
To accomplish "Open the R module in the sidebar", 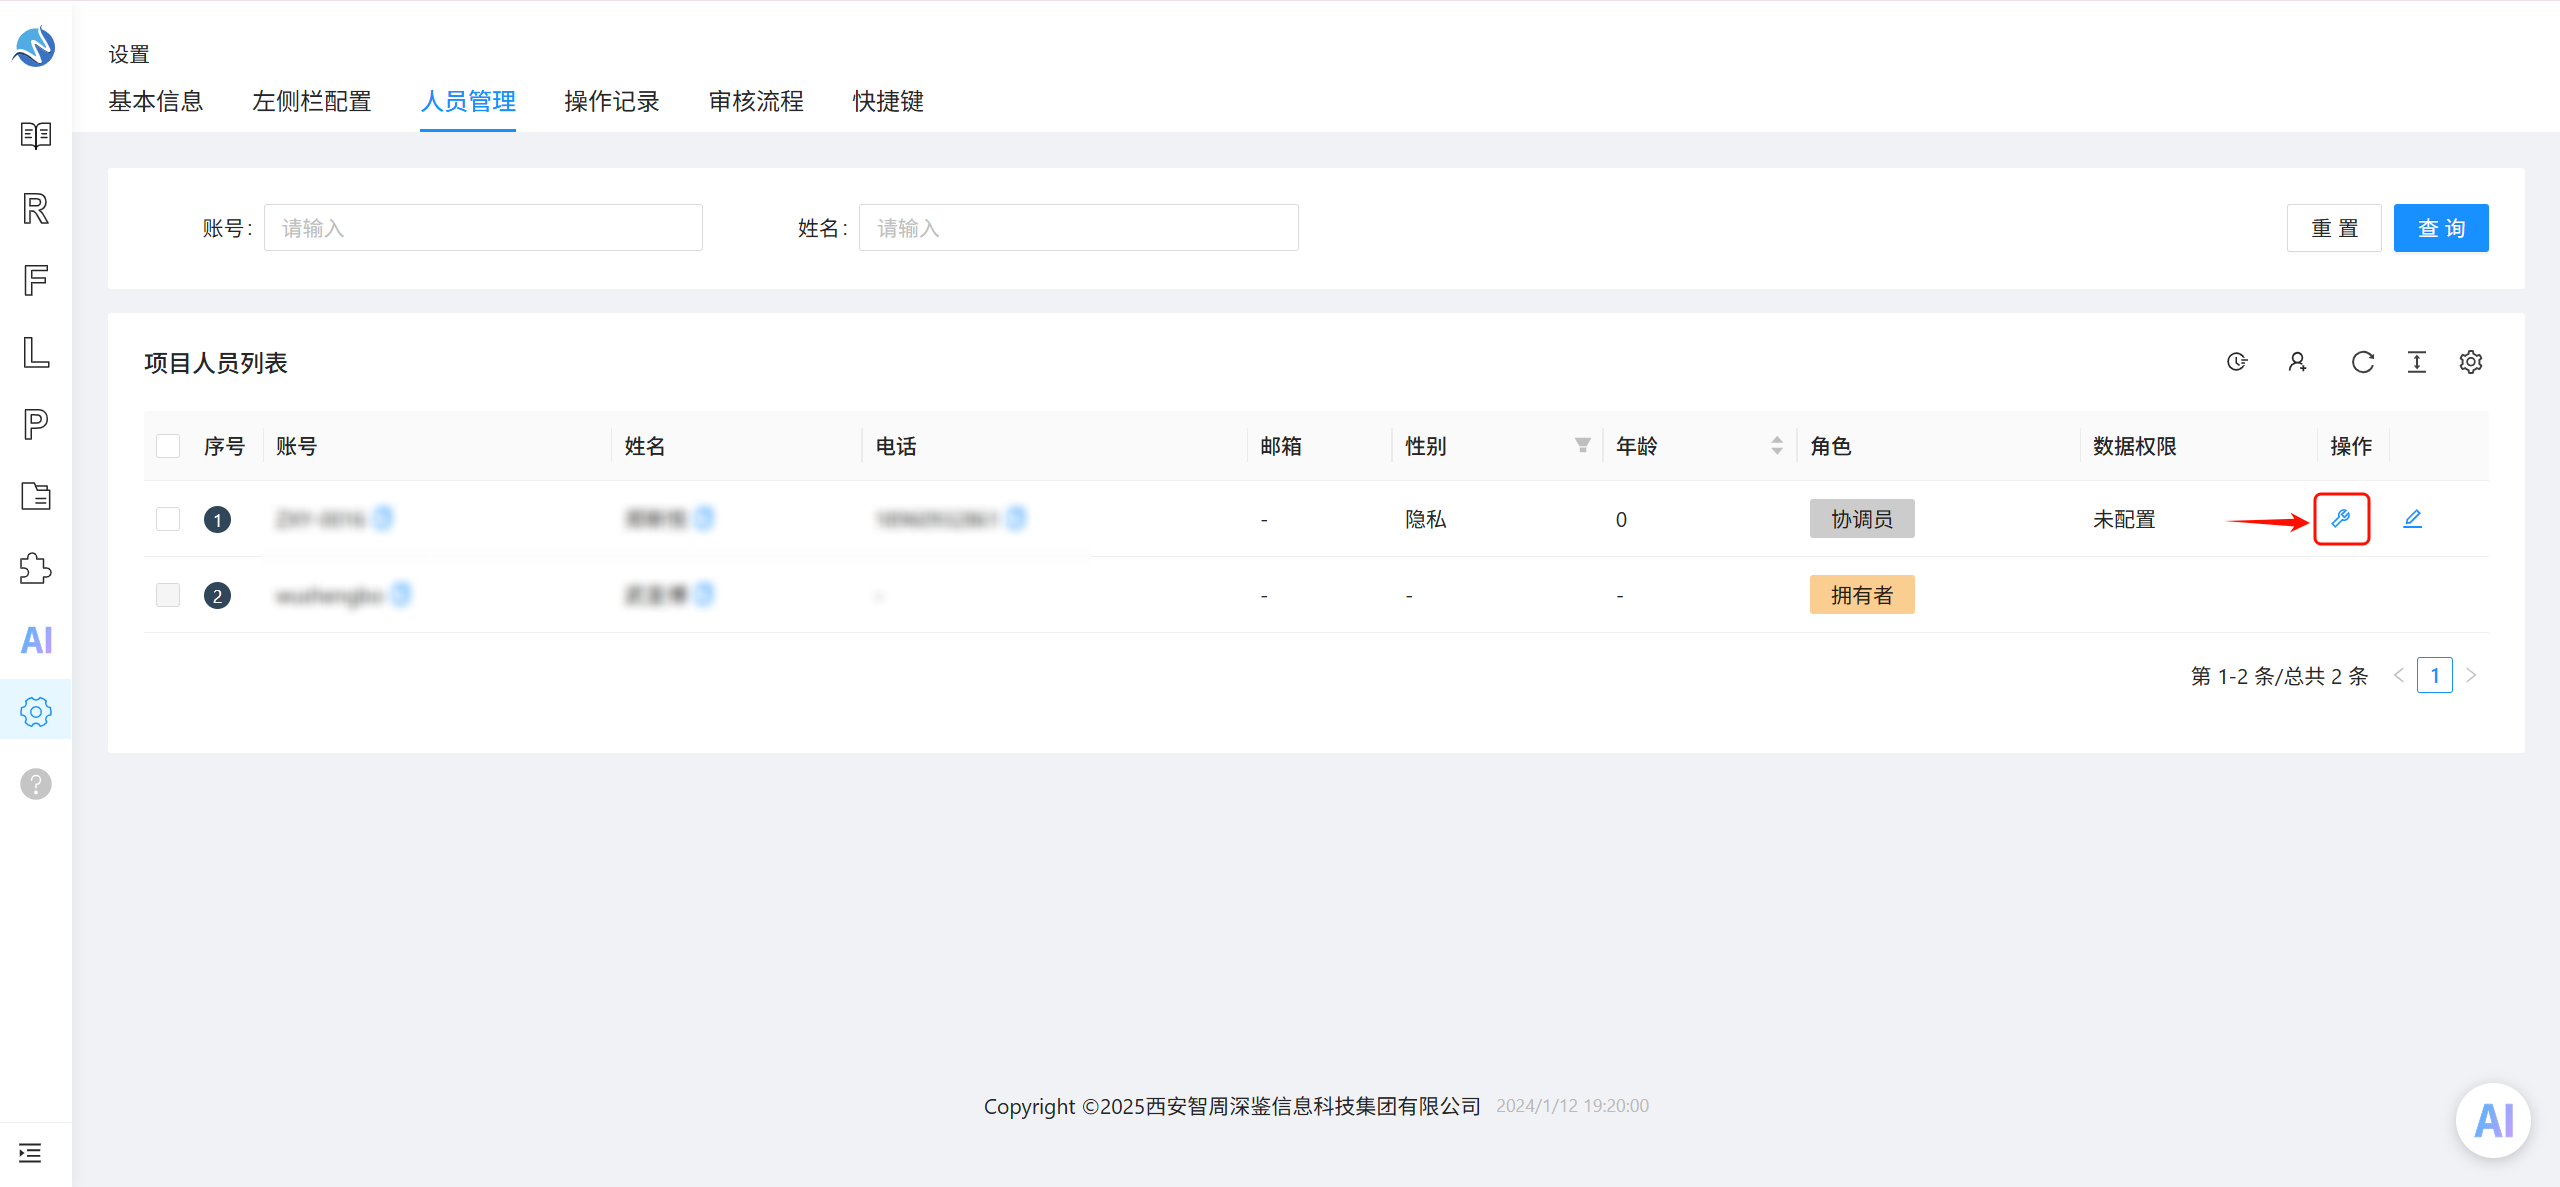I will pos(36,208).
